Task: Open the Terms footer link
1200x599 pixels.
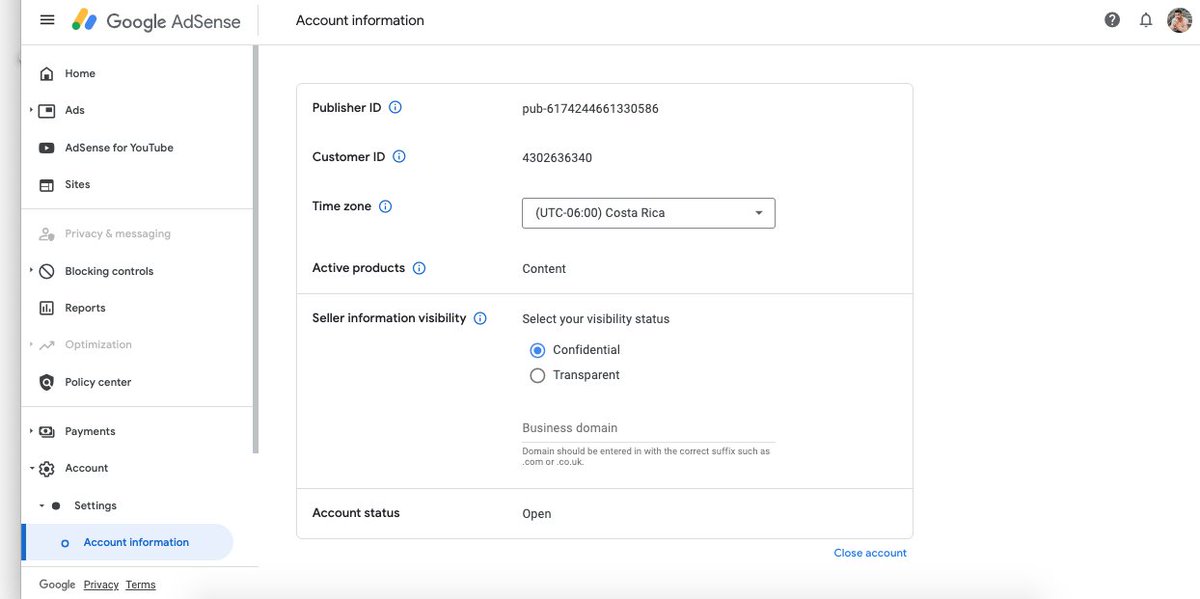Action: pyautogui.click(x=141, y=585)
